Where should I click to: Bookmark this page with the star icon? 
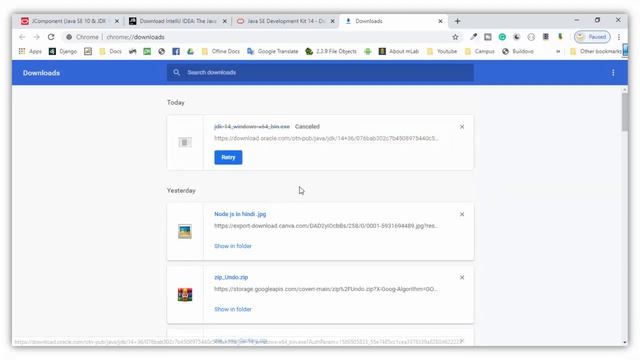[x=455, y=37]
